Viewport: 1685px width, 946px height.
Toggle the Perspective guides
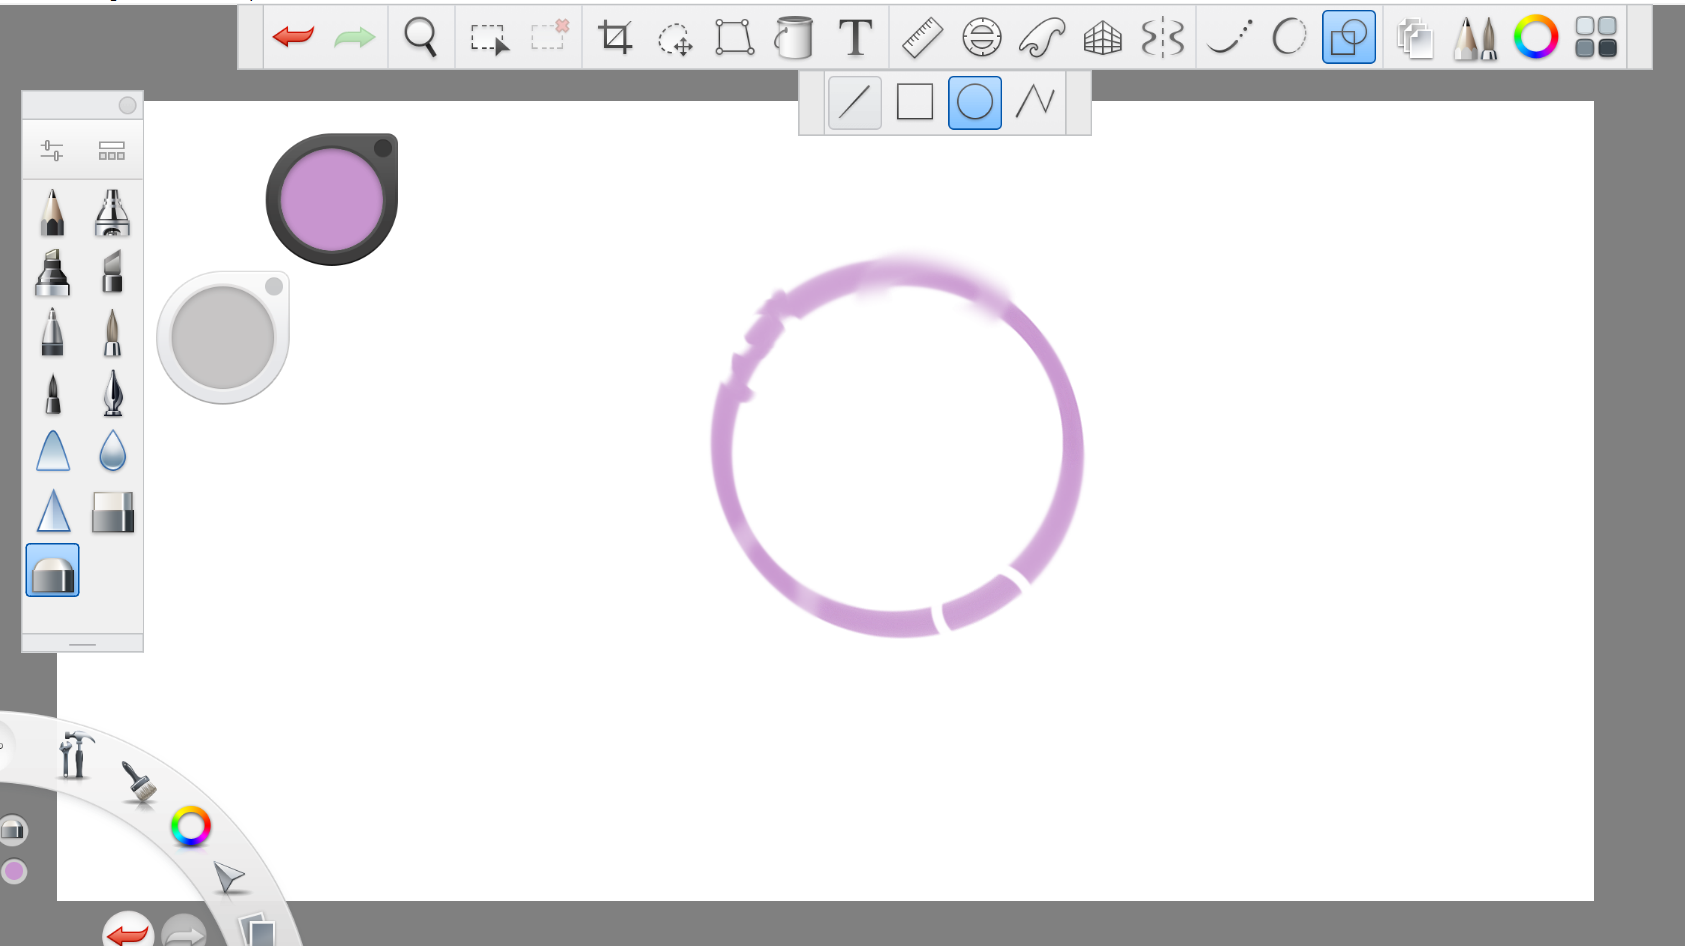(1103, 38)
